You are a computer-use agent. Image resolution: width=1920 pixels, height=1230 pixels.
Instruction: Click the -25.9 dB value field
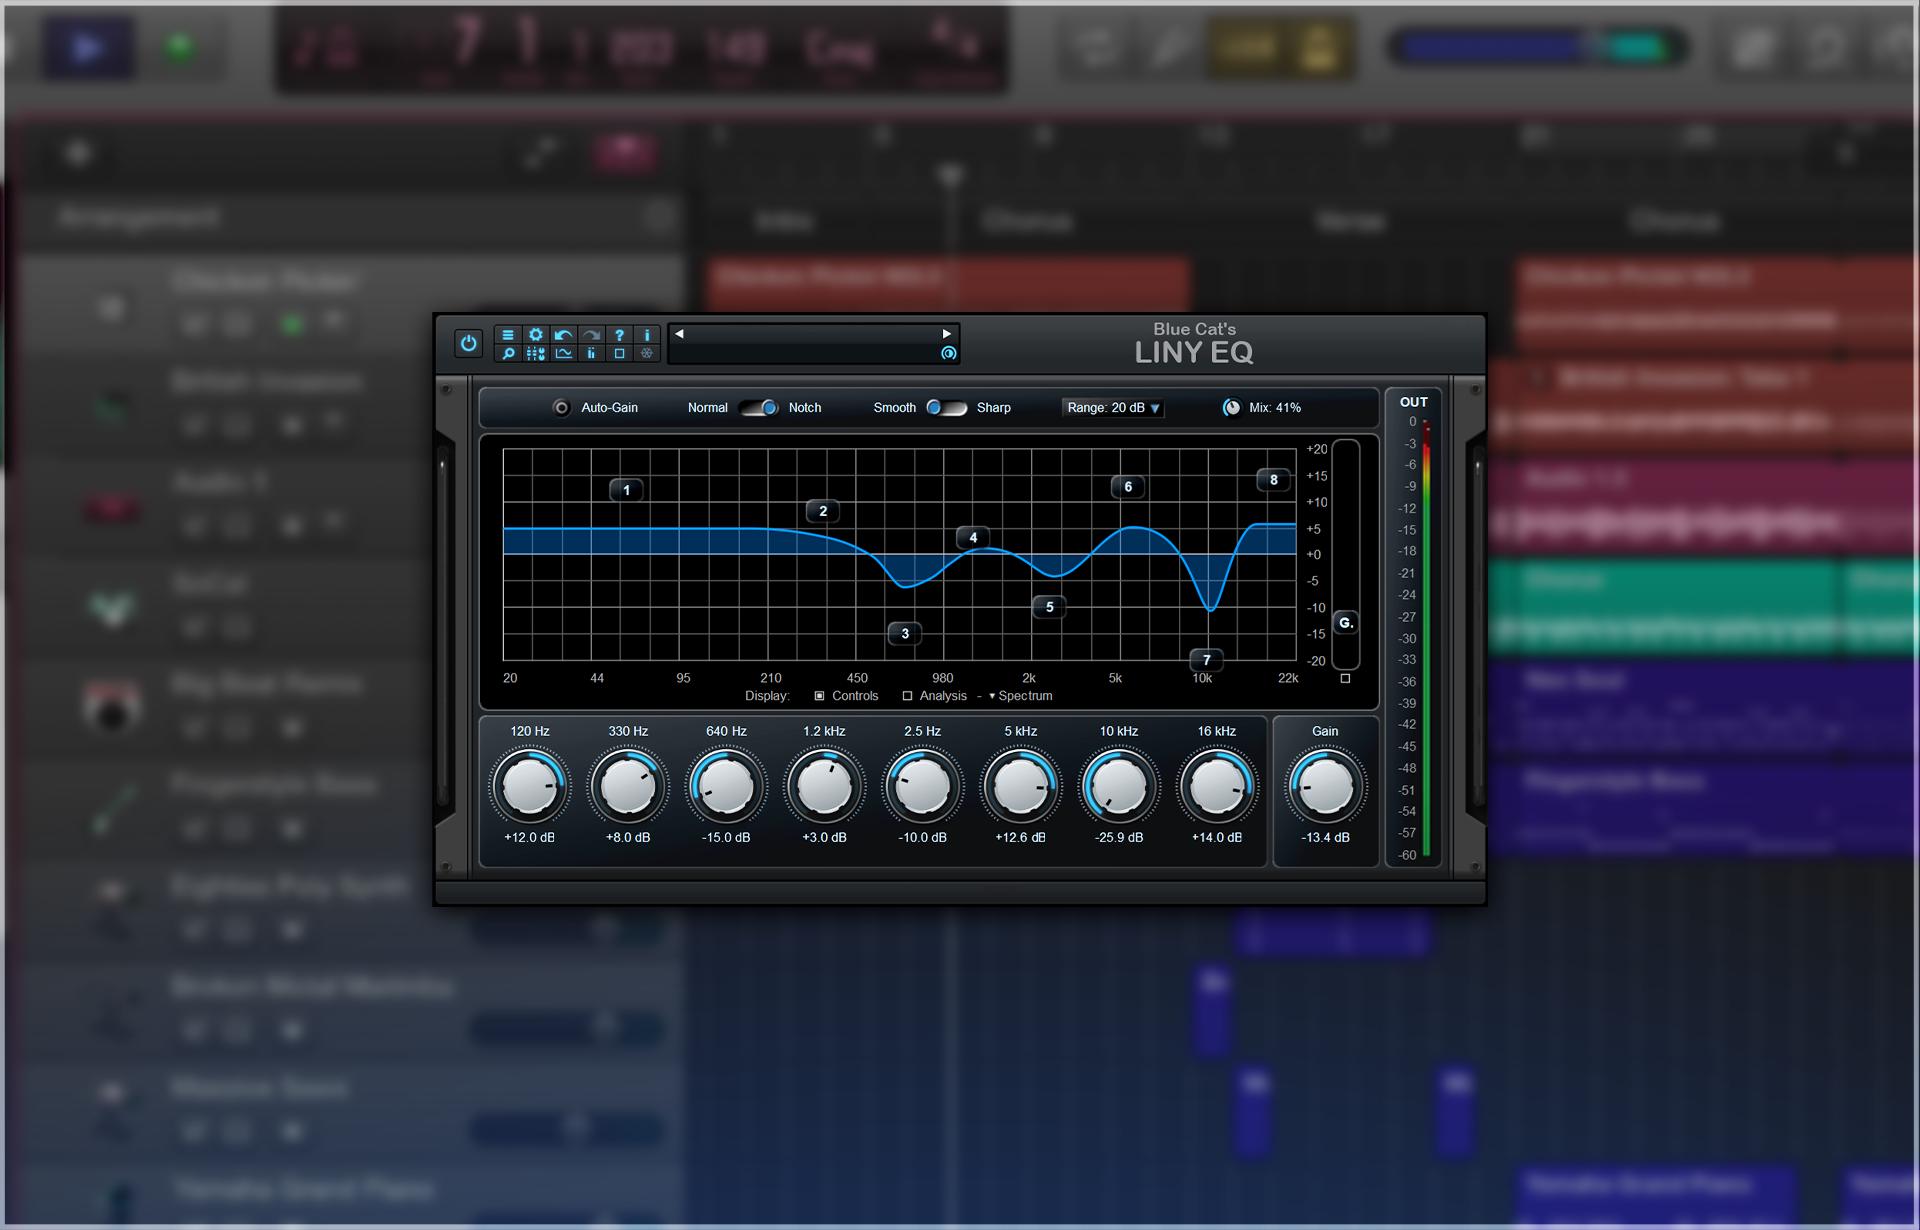(1119, 838)
